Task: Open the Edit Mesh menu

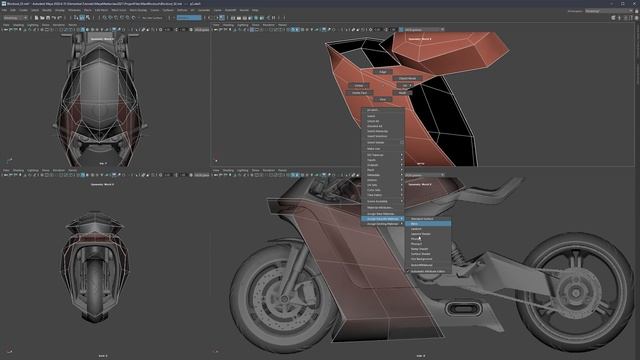Action: pos(101,10)
